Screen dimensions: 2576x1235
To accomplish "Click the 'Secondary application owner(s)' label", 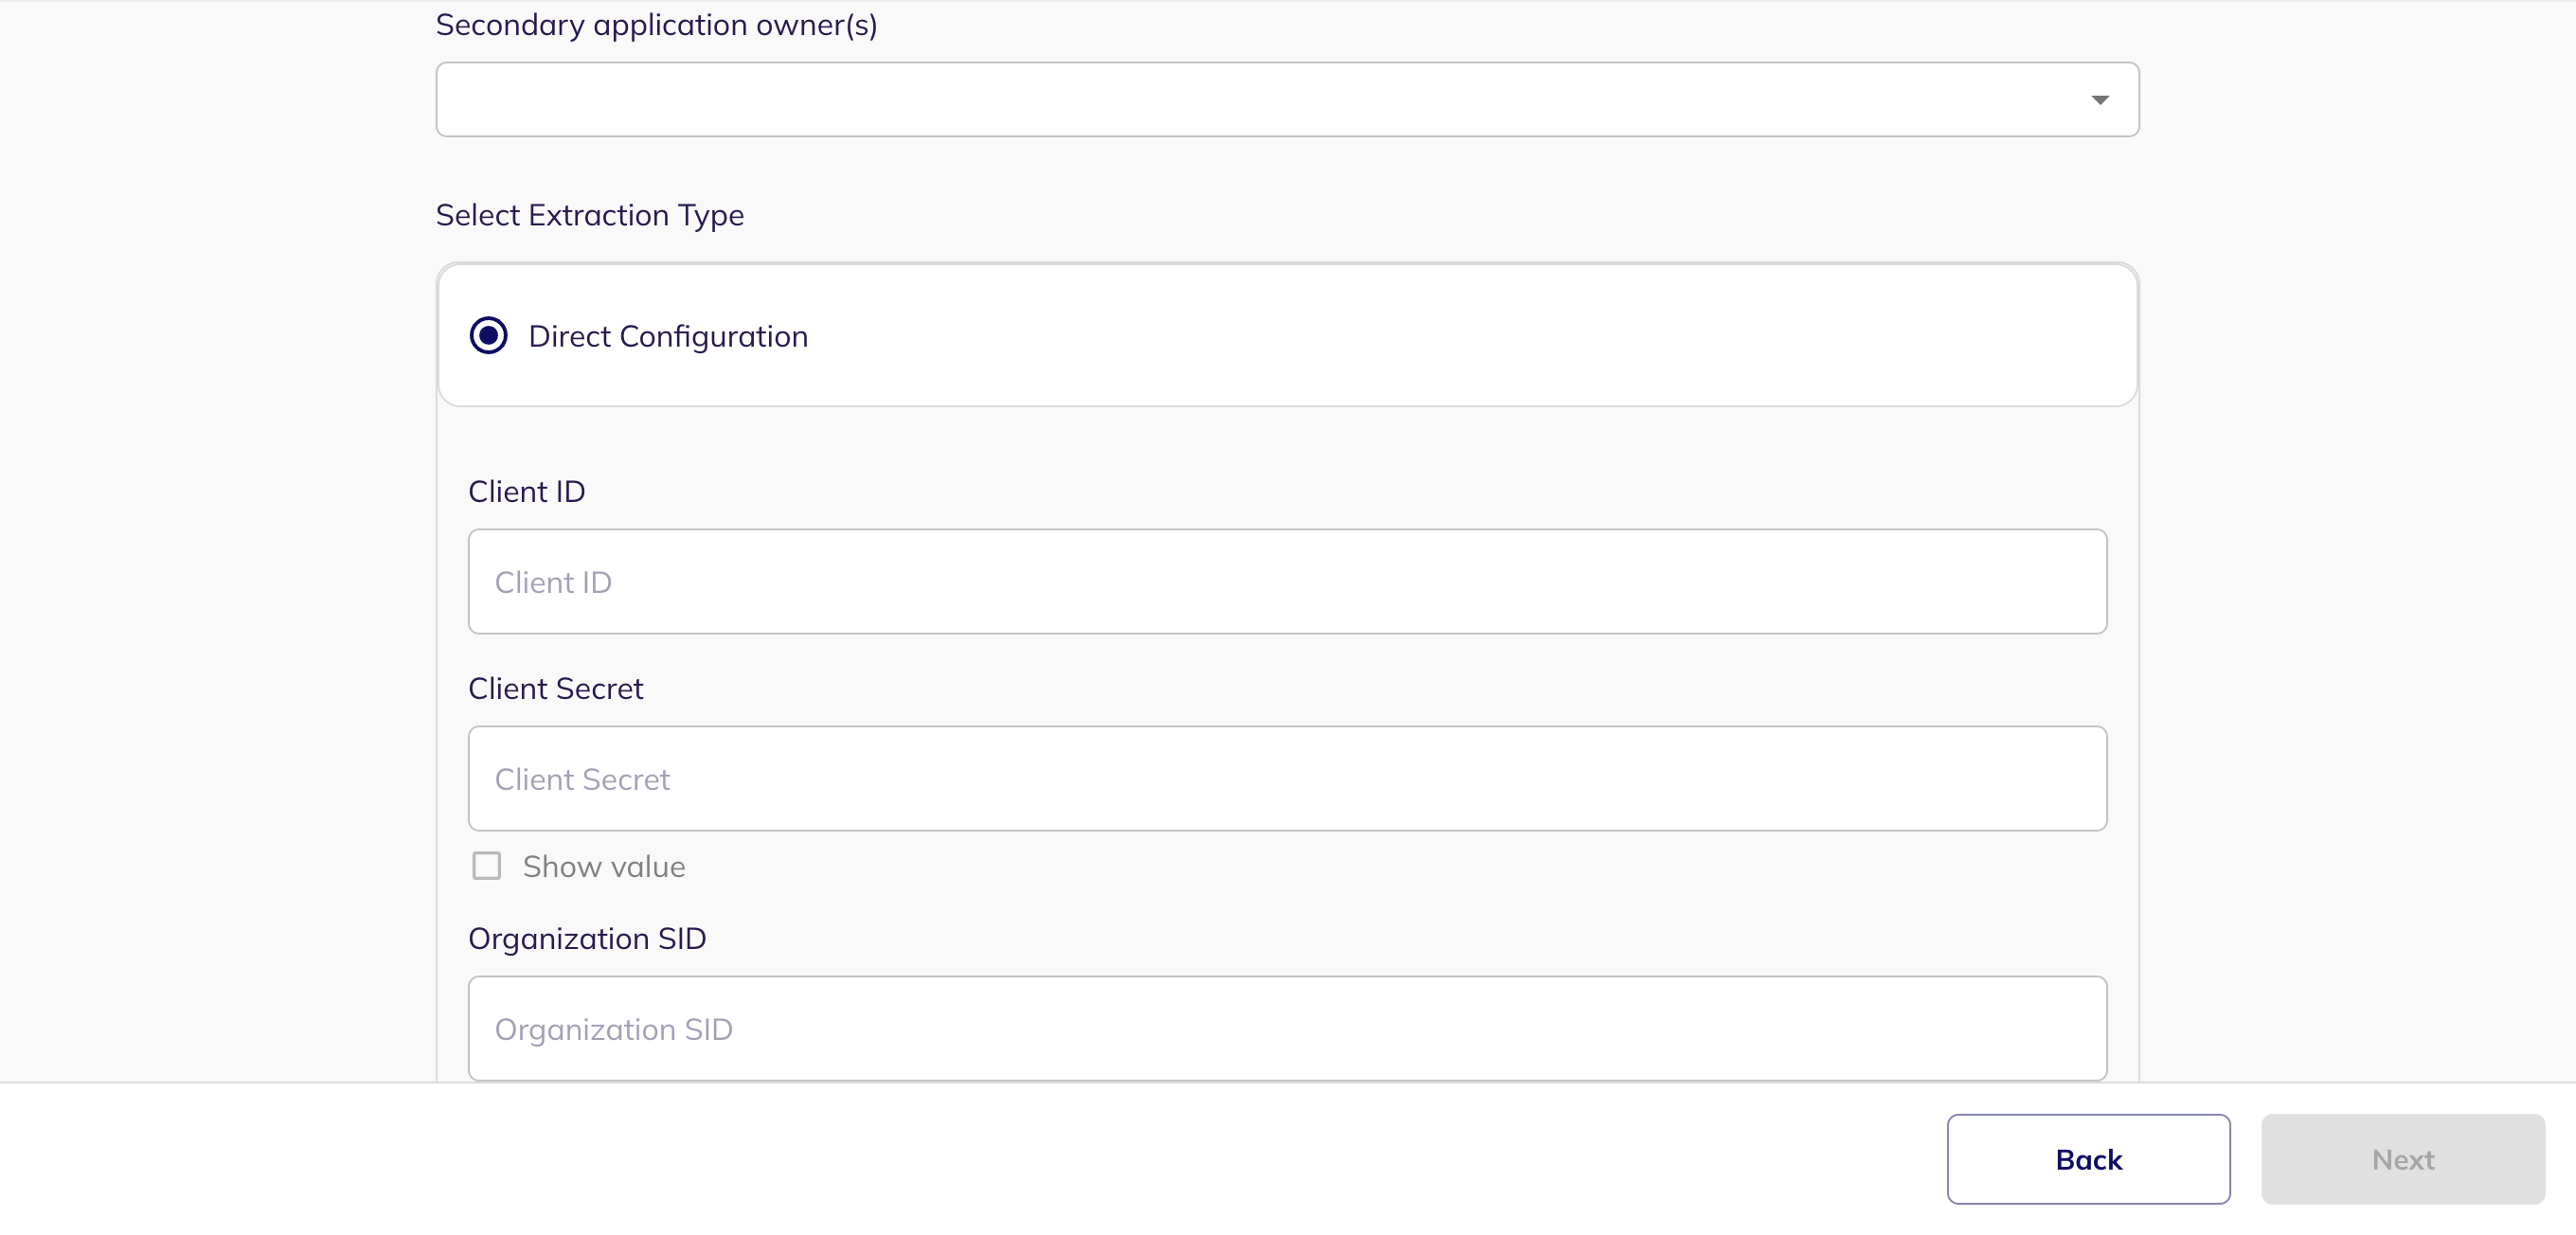I will click(656, 25).
